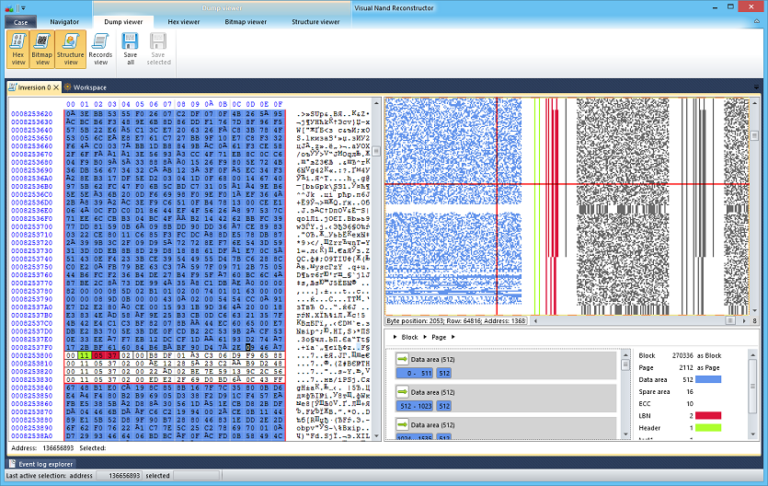The height and width of the screenshot is (486, 768).
Task: Click the '0 - 511' range button
Action: (x=414, y=373)
